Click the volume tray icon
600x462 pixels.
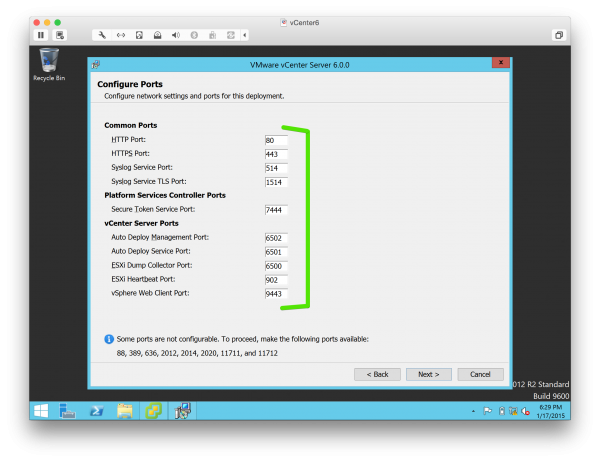pos(525,411)
